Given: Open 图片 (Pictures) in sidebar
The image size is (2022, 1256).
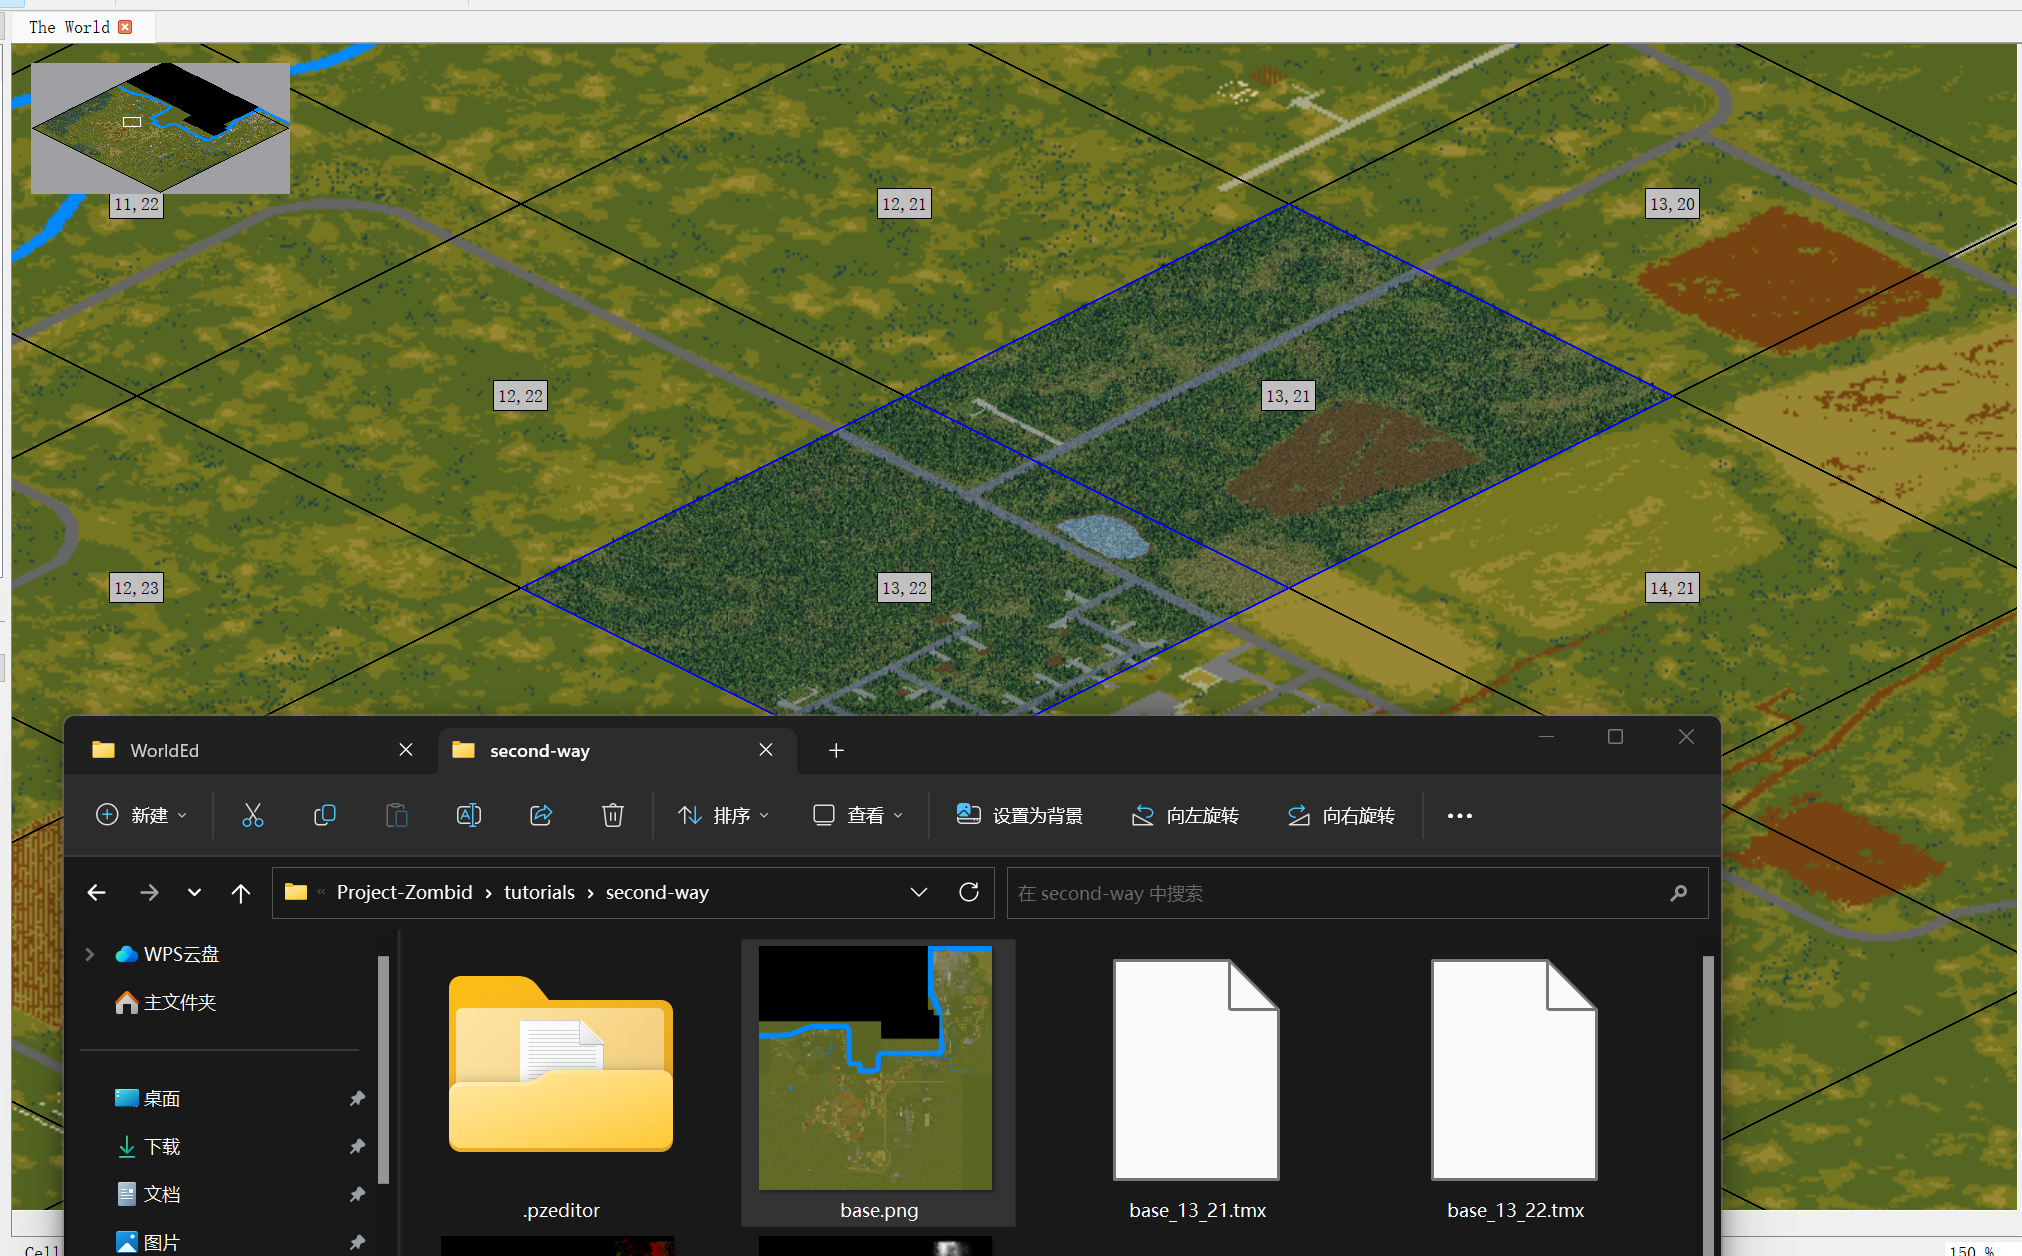Looking at the screenshot, I should point(161,1242).
